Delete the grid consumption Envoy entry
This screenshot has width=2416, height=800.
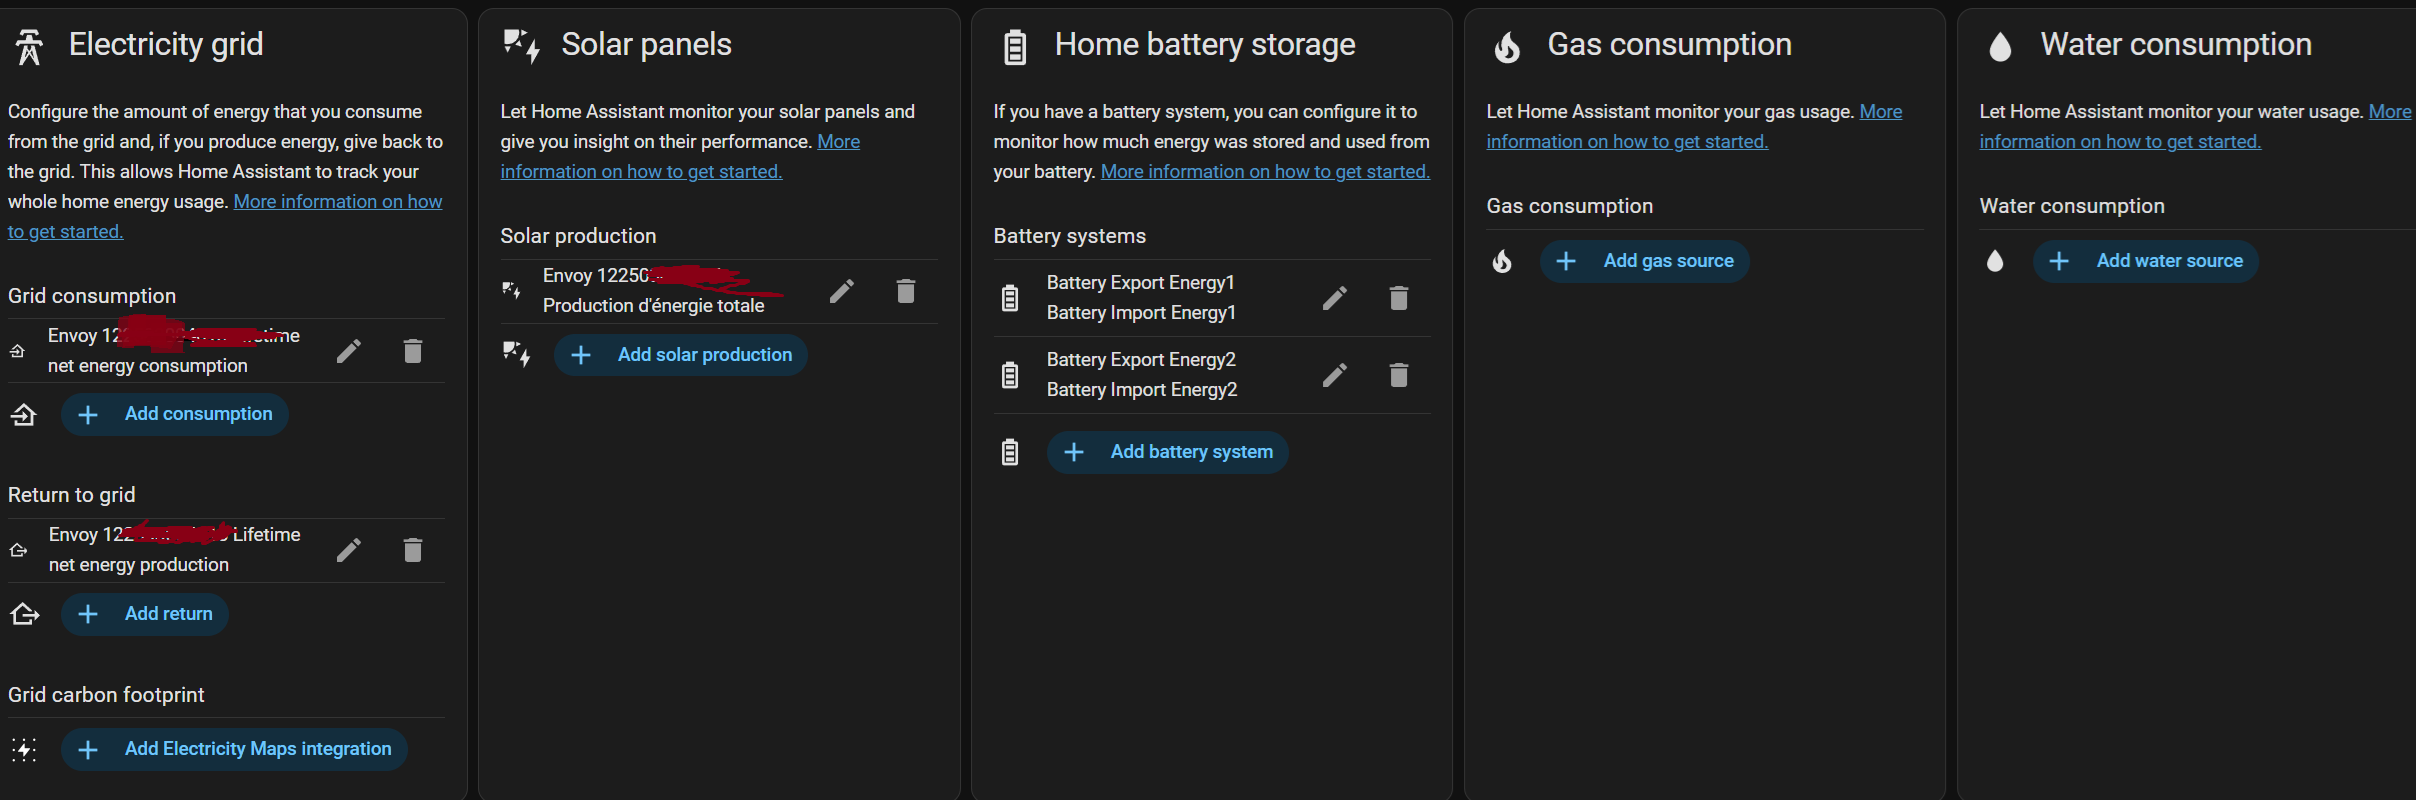413,351
